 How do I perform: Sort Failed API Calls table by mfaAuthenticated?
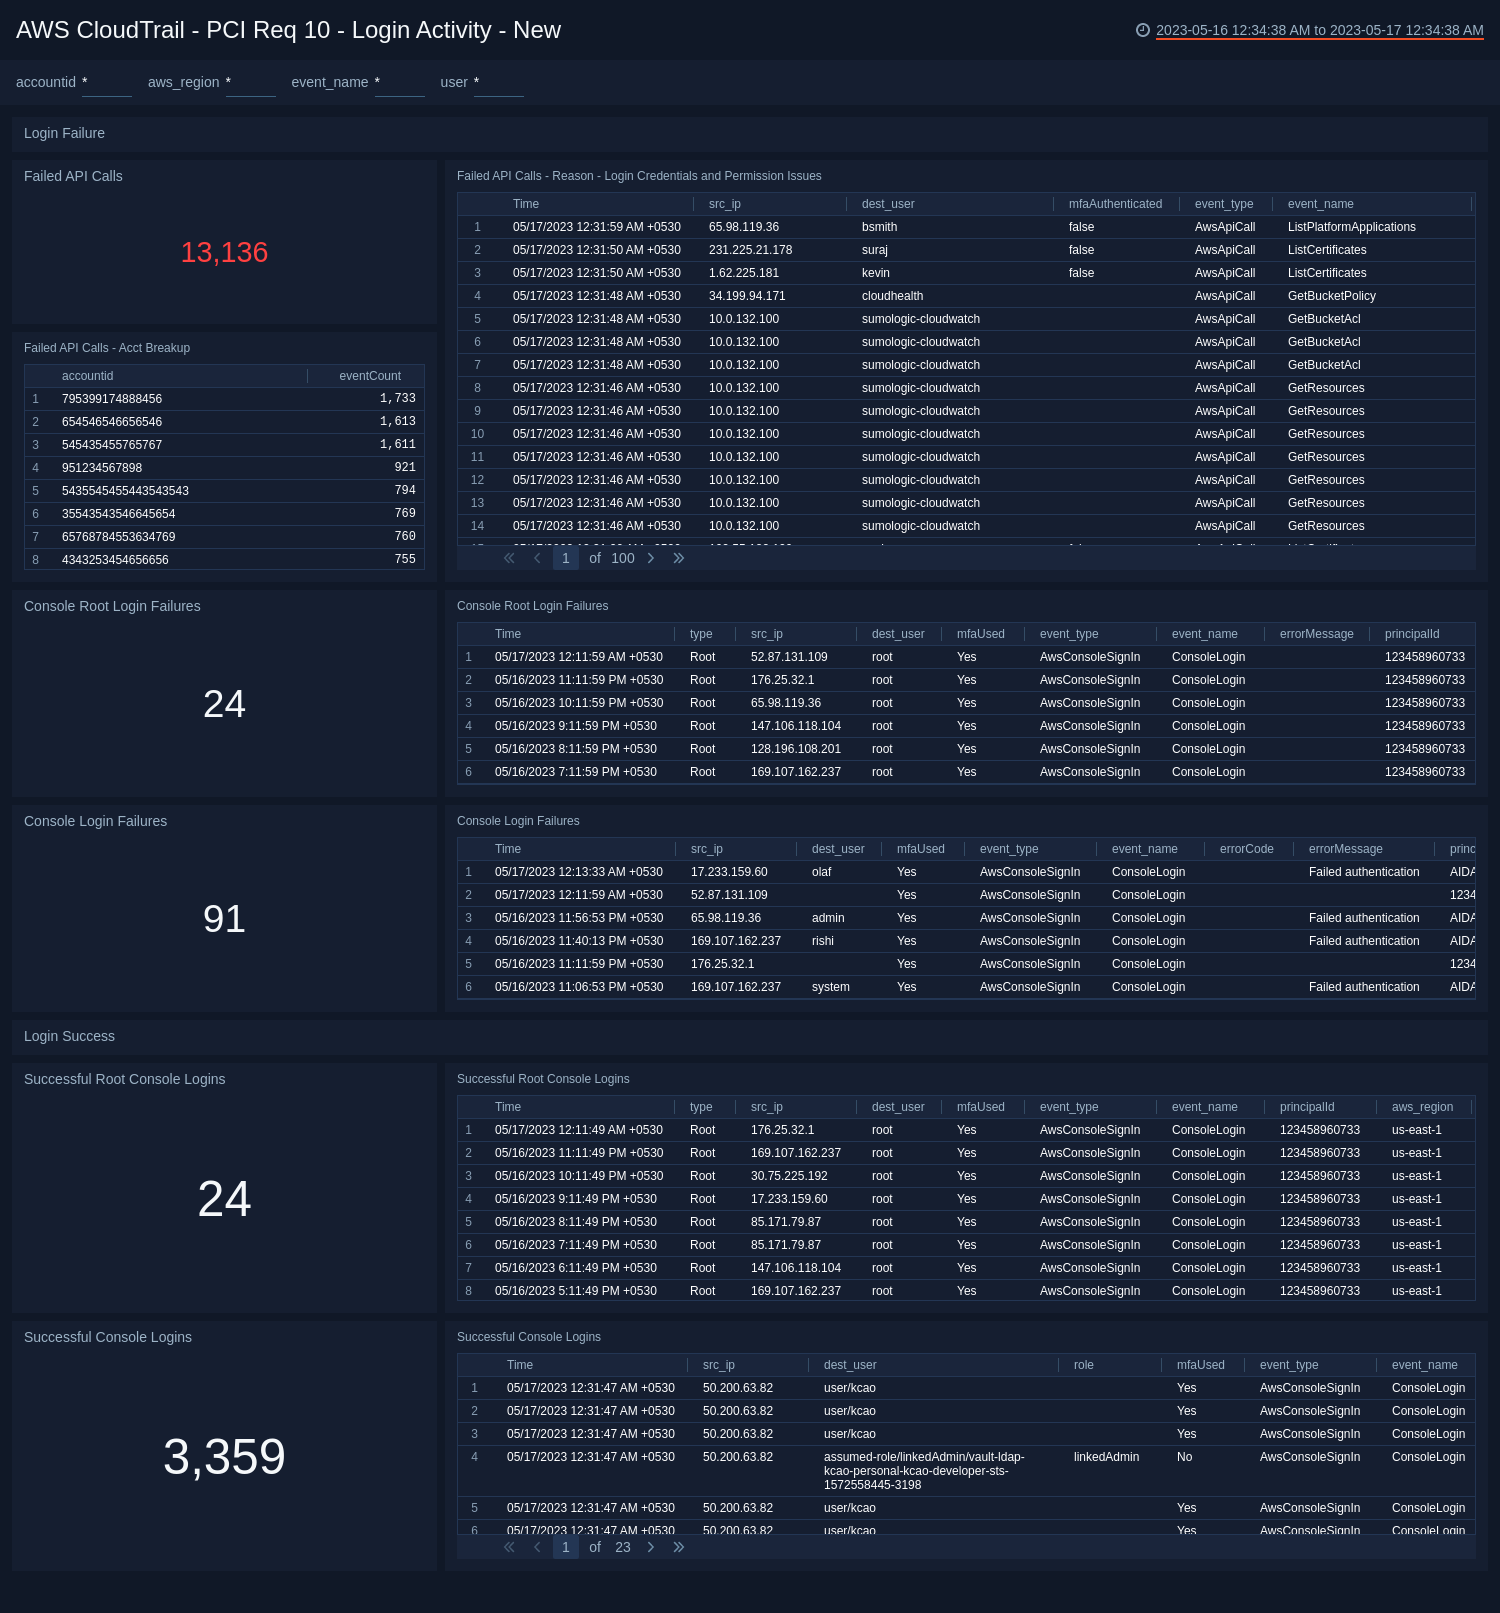point(1115,204)
